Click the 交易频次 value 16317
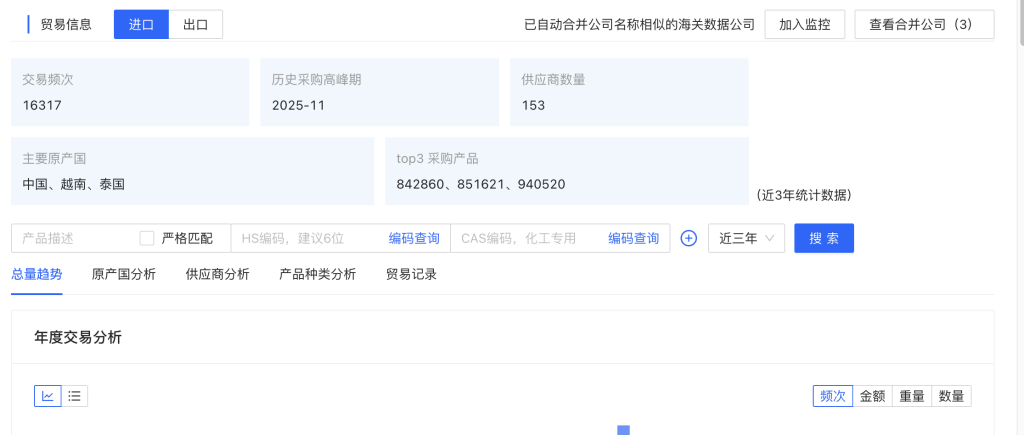 42,105
